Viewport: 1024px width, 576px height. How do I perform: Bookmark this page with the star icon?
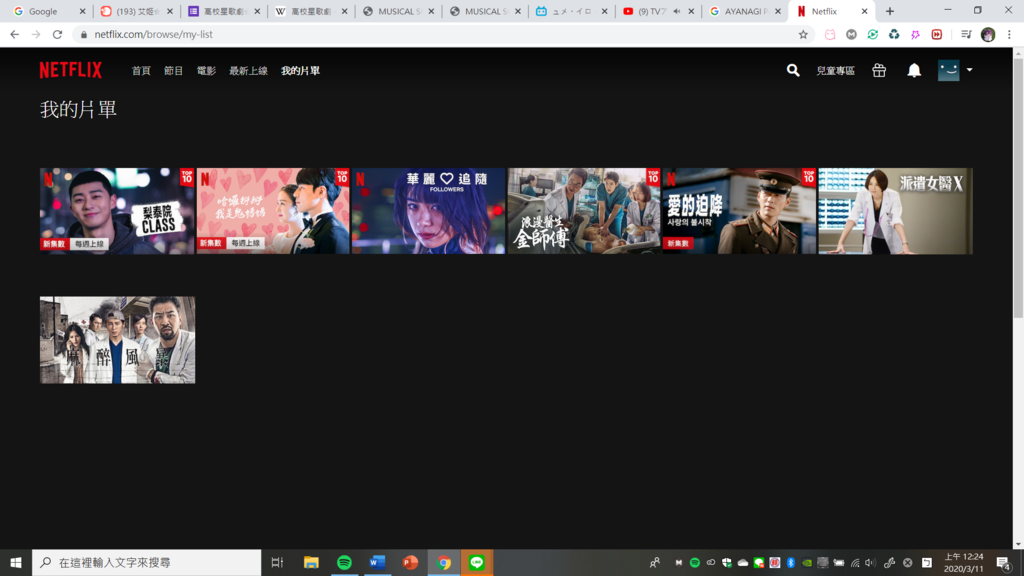pyautogui.click(x=803, y=35)
